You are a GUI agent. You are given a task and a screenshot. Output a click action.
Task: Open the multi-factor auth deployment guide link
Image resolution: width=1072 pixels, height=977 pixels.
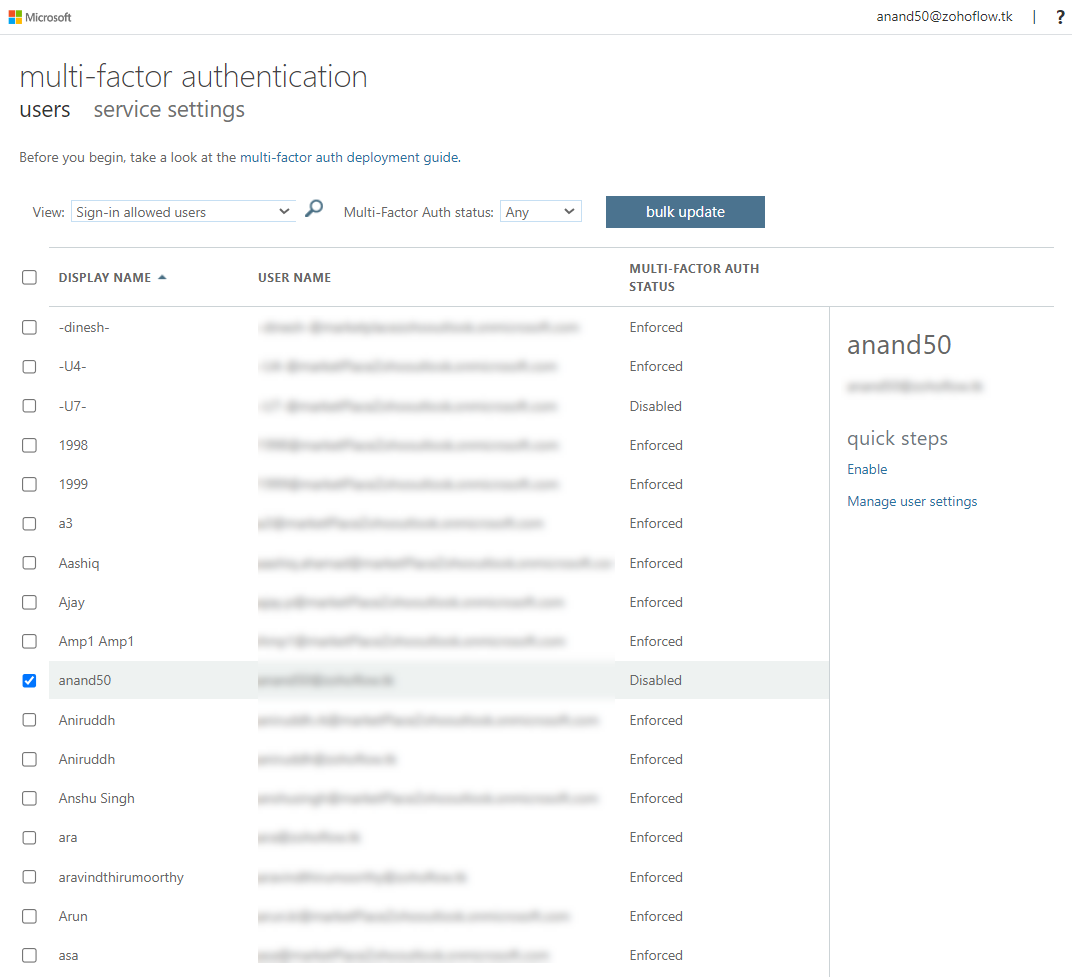click(x=349, y=157)
